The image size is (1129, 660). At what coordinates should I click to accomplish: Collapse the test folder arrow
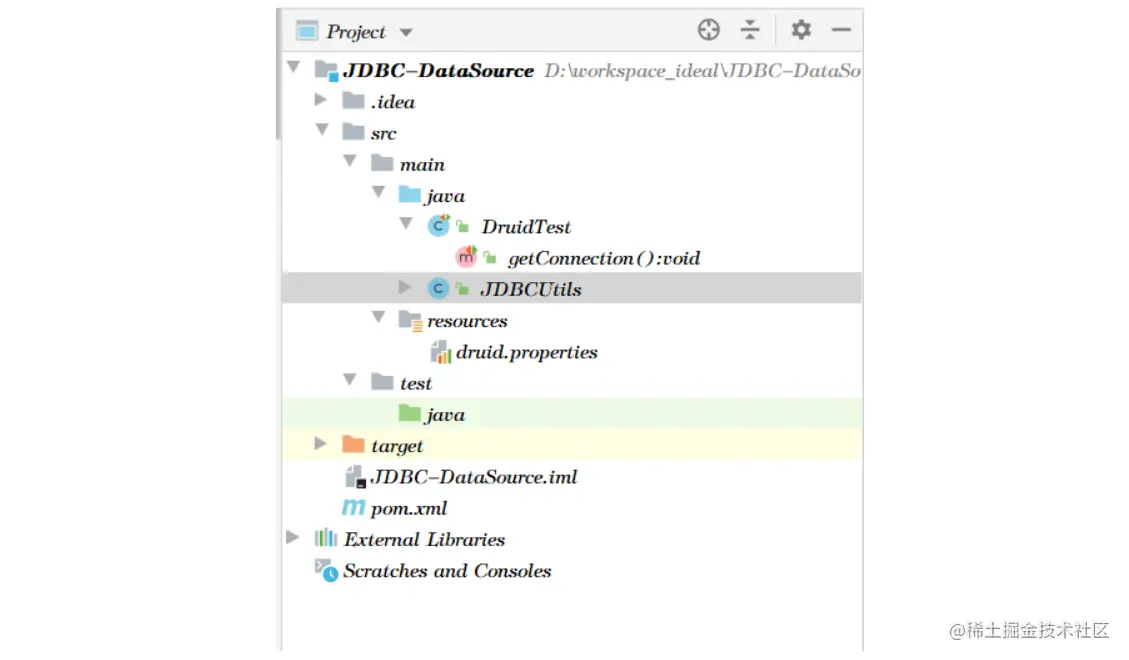[x=350, y=379]
